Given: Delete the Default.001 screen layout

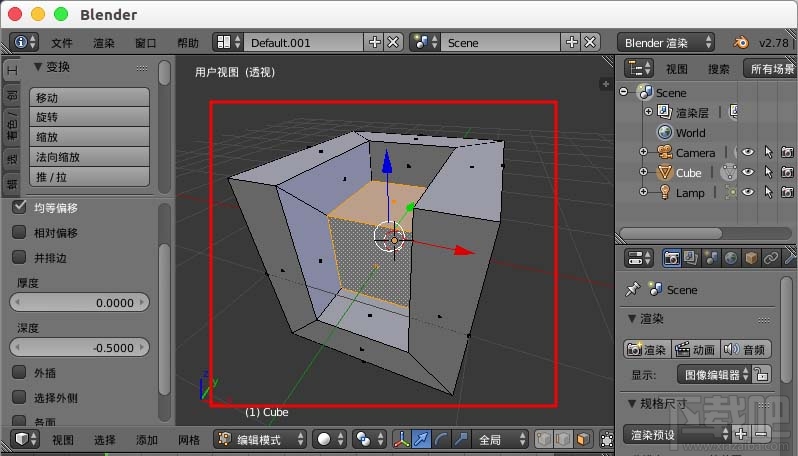Looking at the screenshot, I should coord(393,42).
